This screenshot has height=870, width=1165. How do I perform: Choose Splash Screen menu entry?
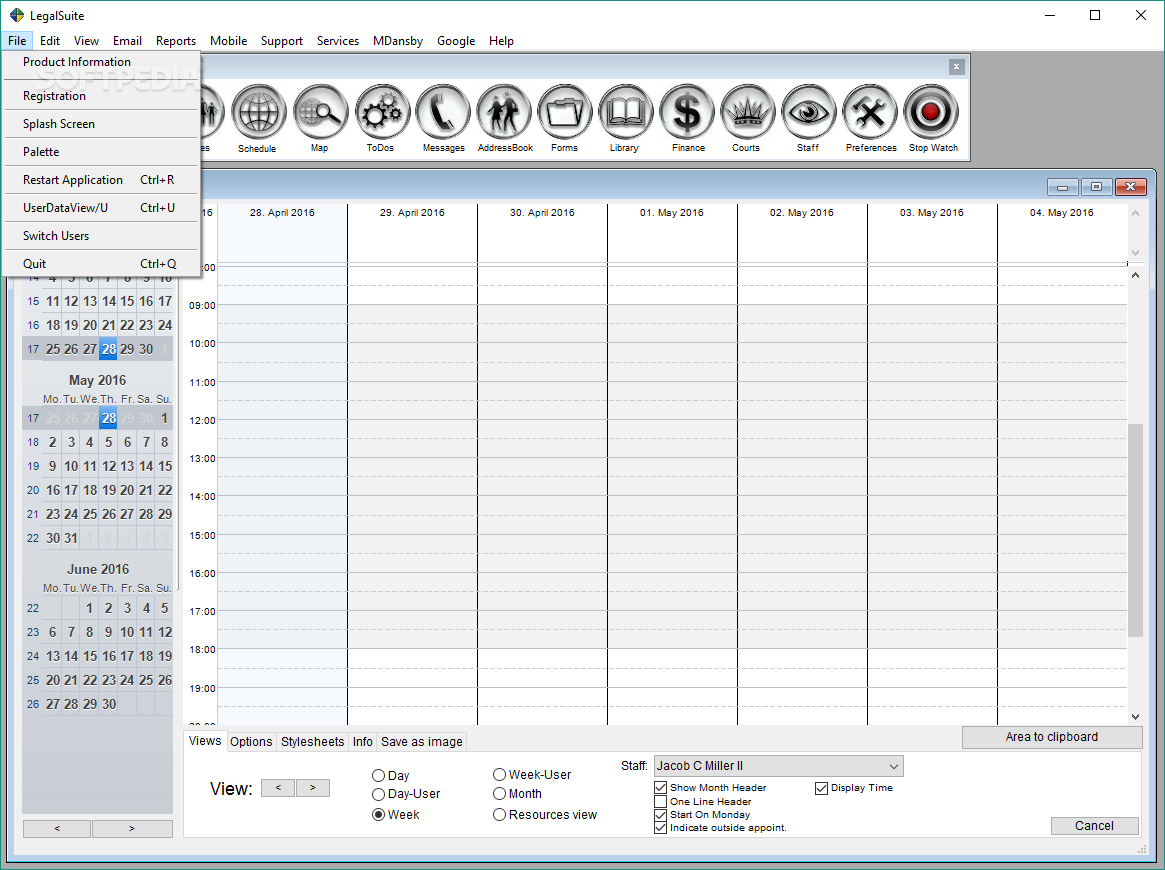(101, 124)
